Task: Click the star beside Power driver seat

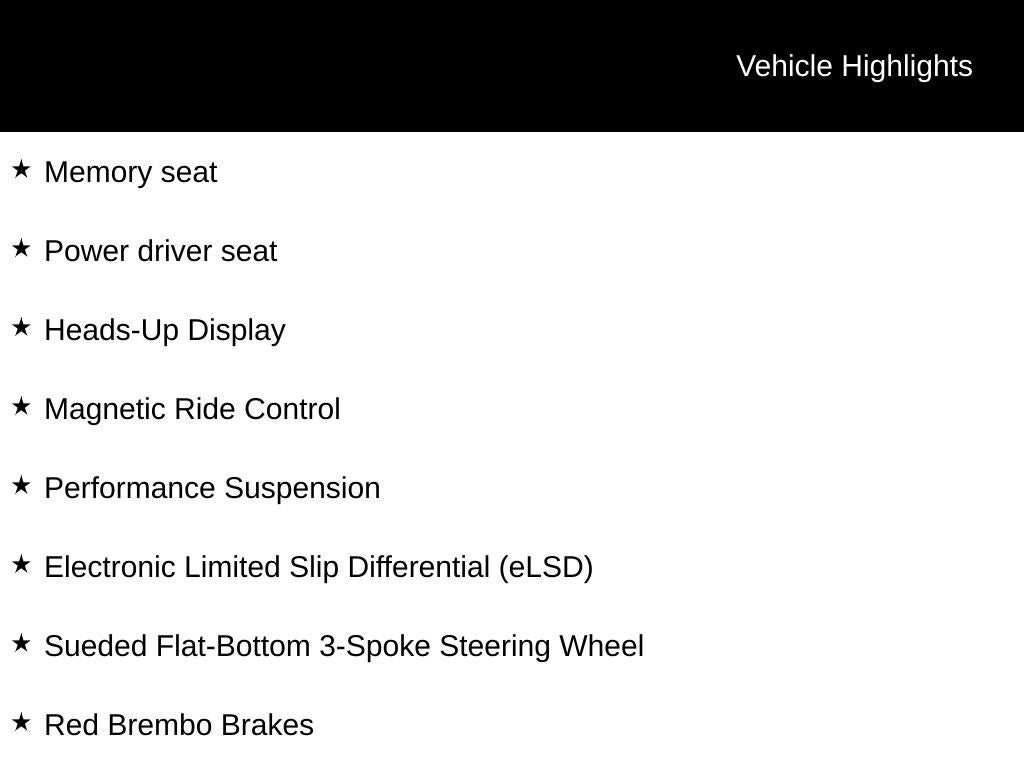Action: (x=22, y=249)
